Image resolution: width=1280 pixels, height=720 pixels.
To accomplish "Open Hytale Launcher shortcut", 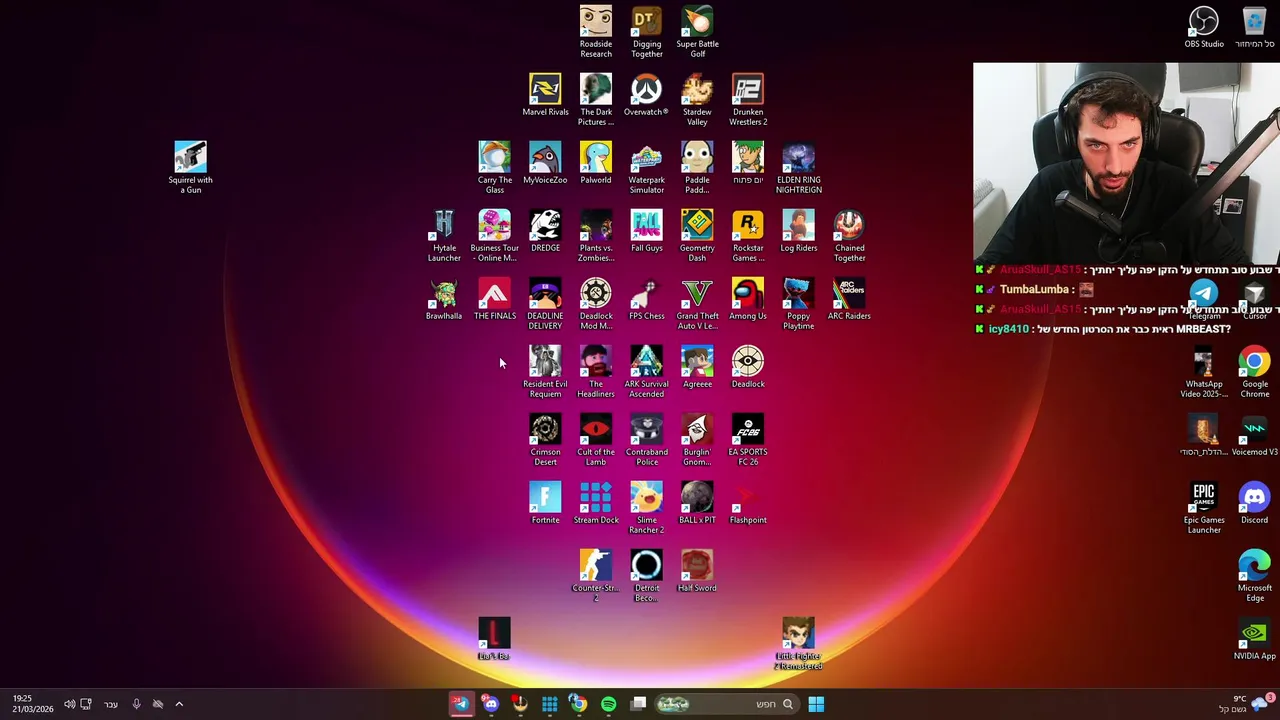I will (x=444, y=236).
